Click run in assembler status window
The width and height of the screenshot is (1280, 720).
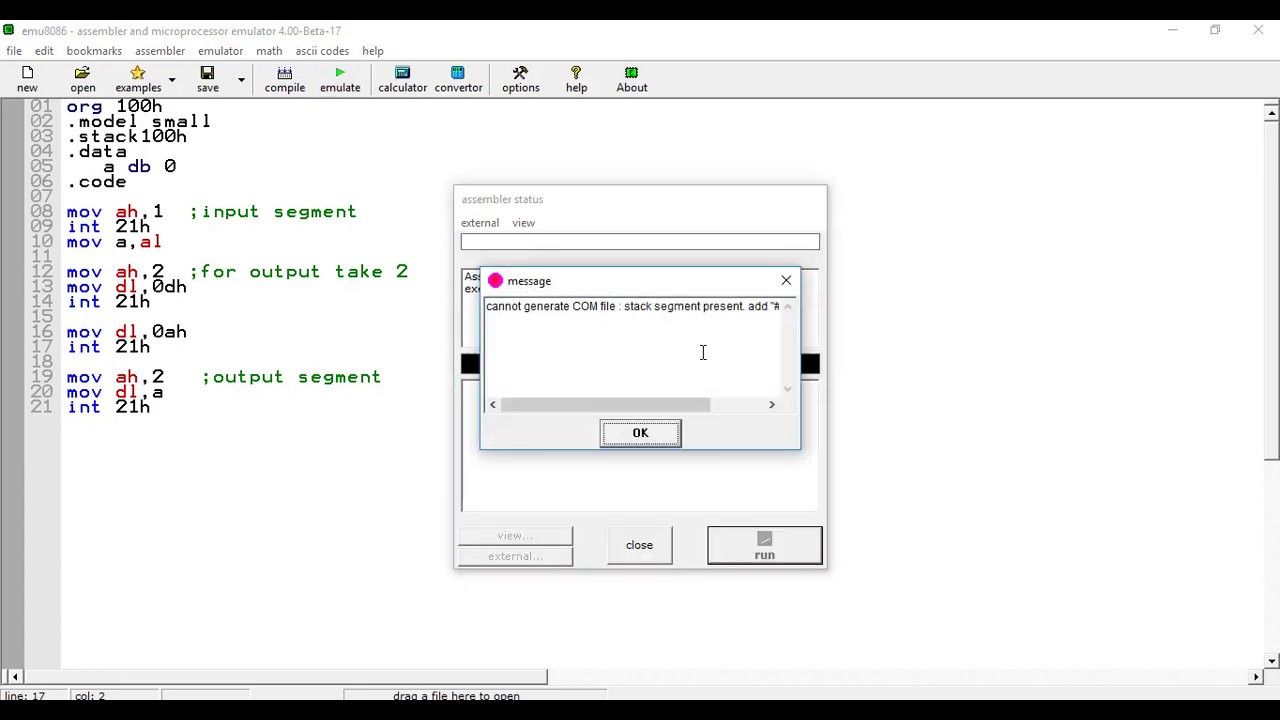click(x=764, y=545)
